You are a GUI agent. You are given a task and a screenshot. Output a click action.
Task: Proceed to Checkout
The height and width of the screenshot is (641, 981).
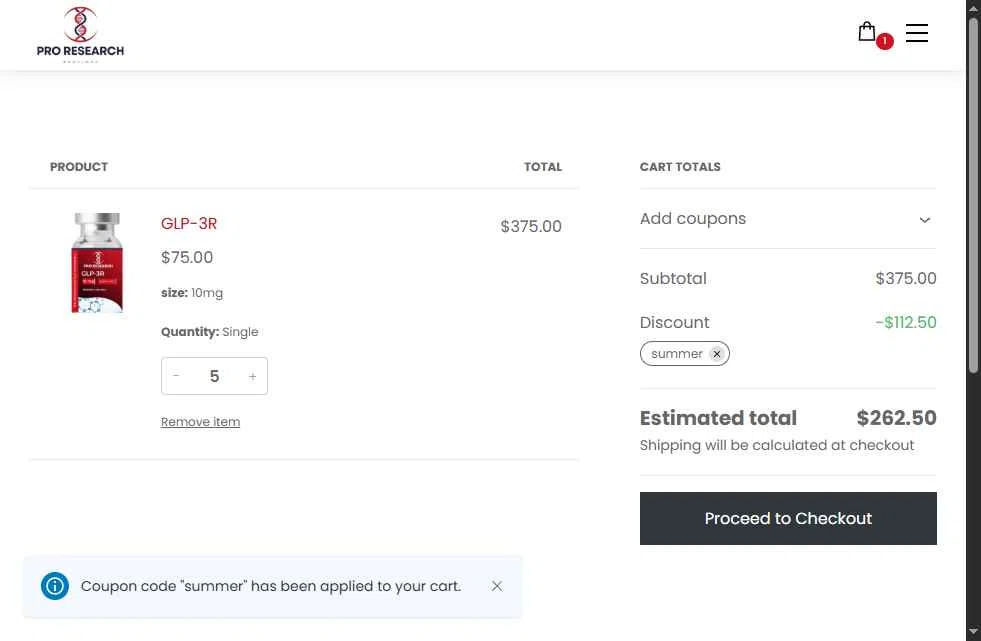click(x=788, y=518)
